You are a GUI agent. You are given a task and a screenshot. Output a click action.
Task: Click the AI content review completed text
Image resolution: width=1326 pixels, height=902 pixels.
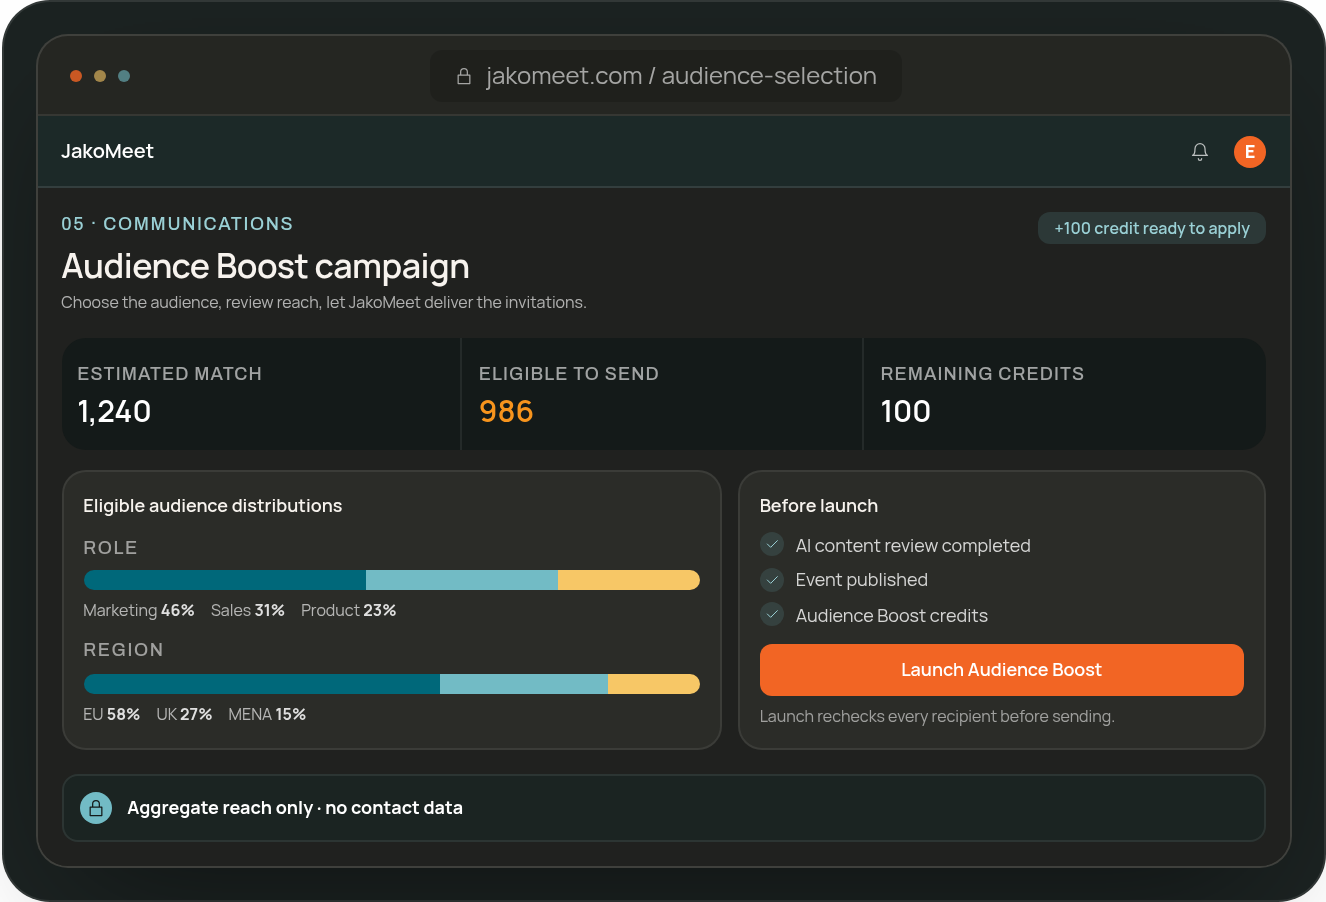click(913, 546)
